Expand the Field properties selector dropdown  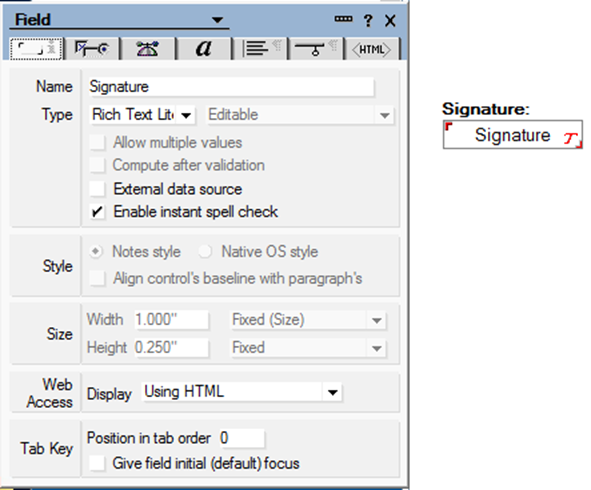[x=217, y=20]
